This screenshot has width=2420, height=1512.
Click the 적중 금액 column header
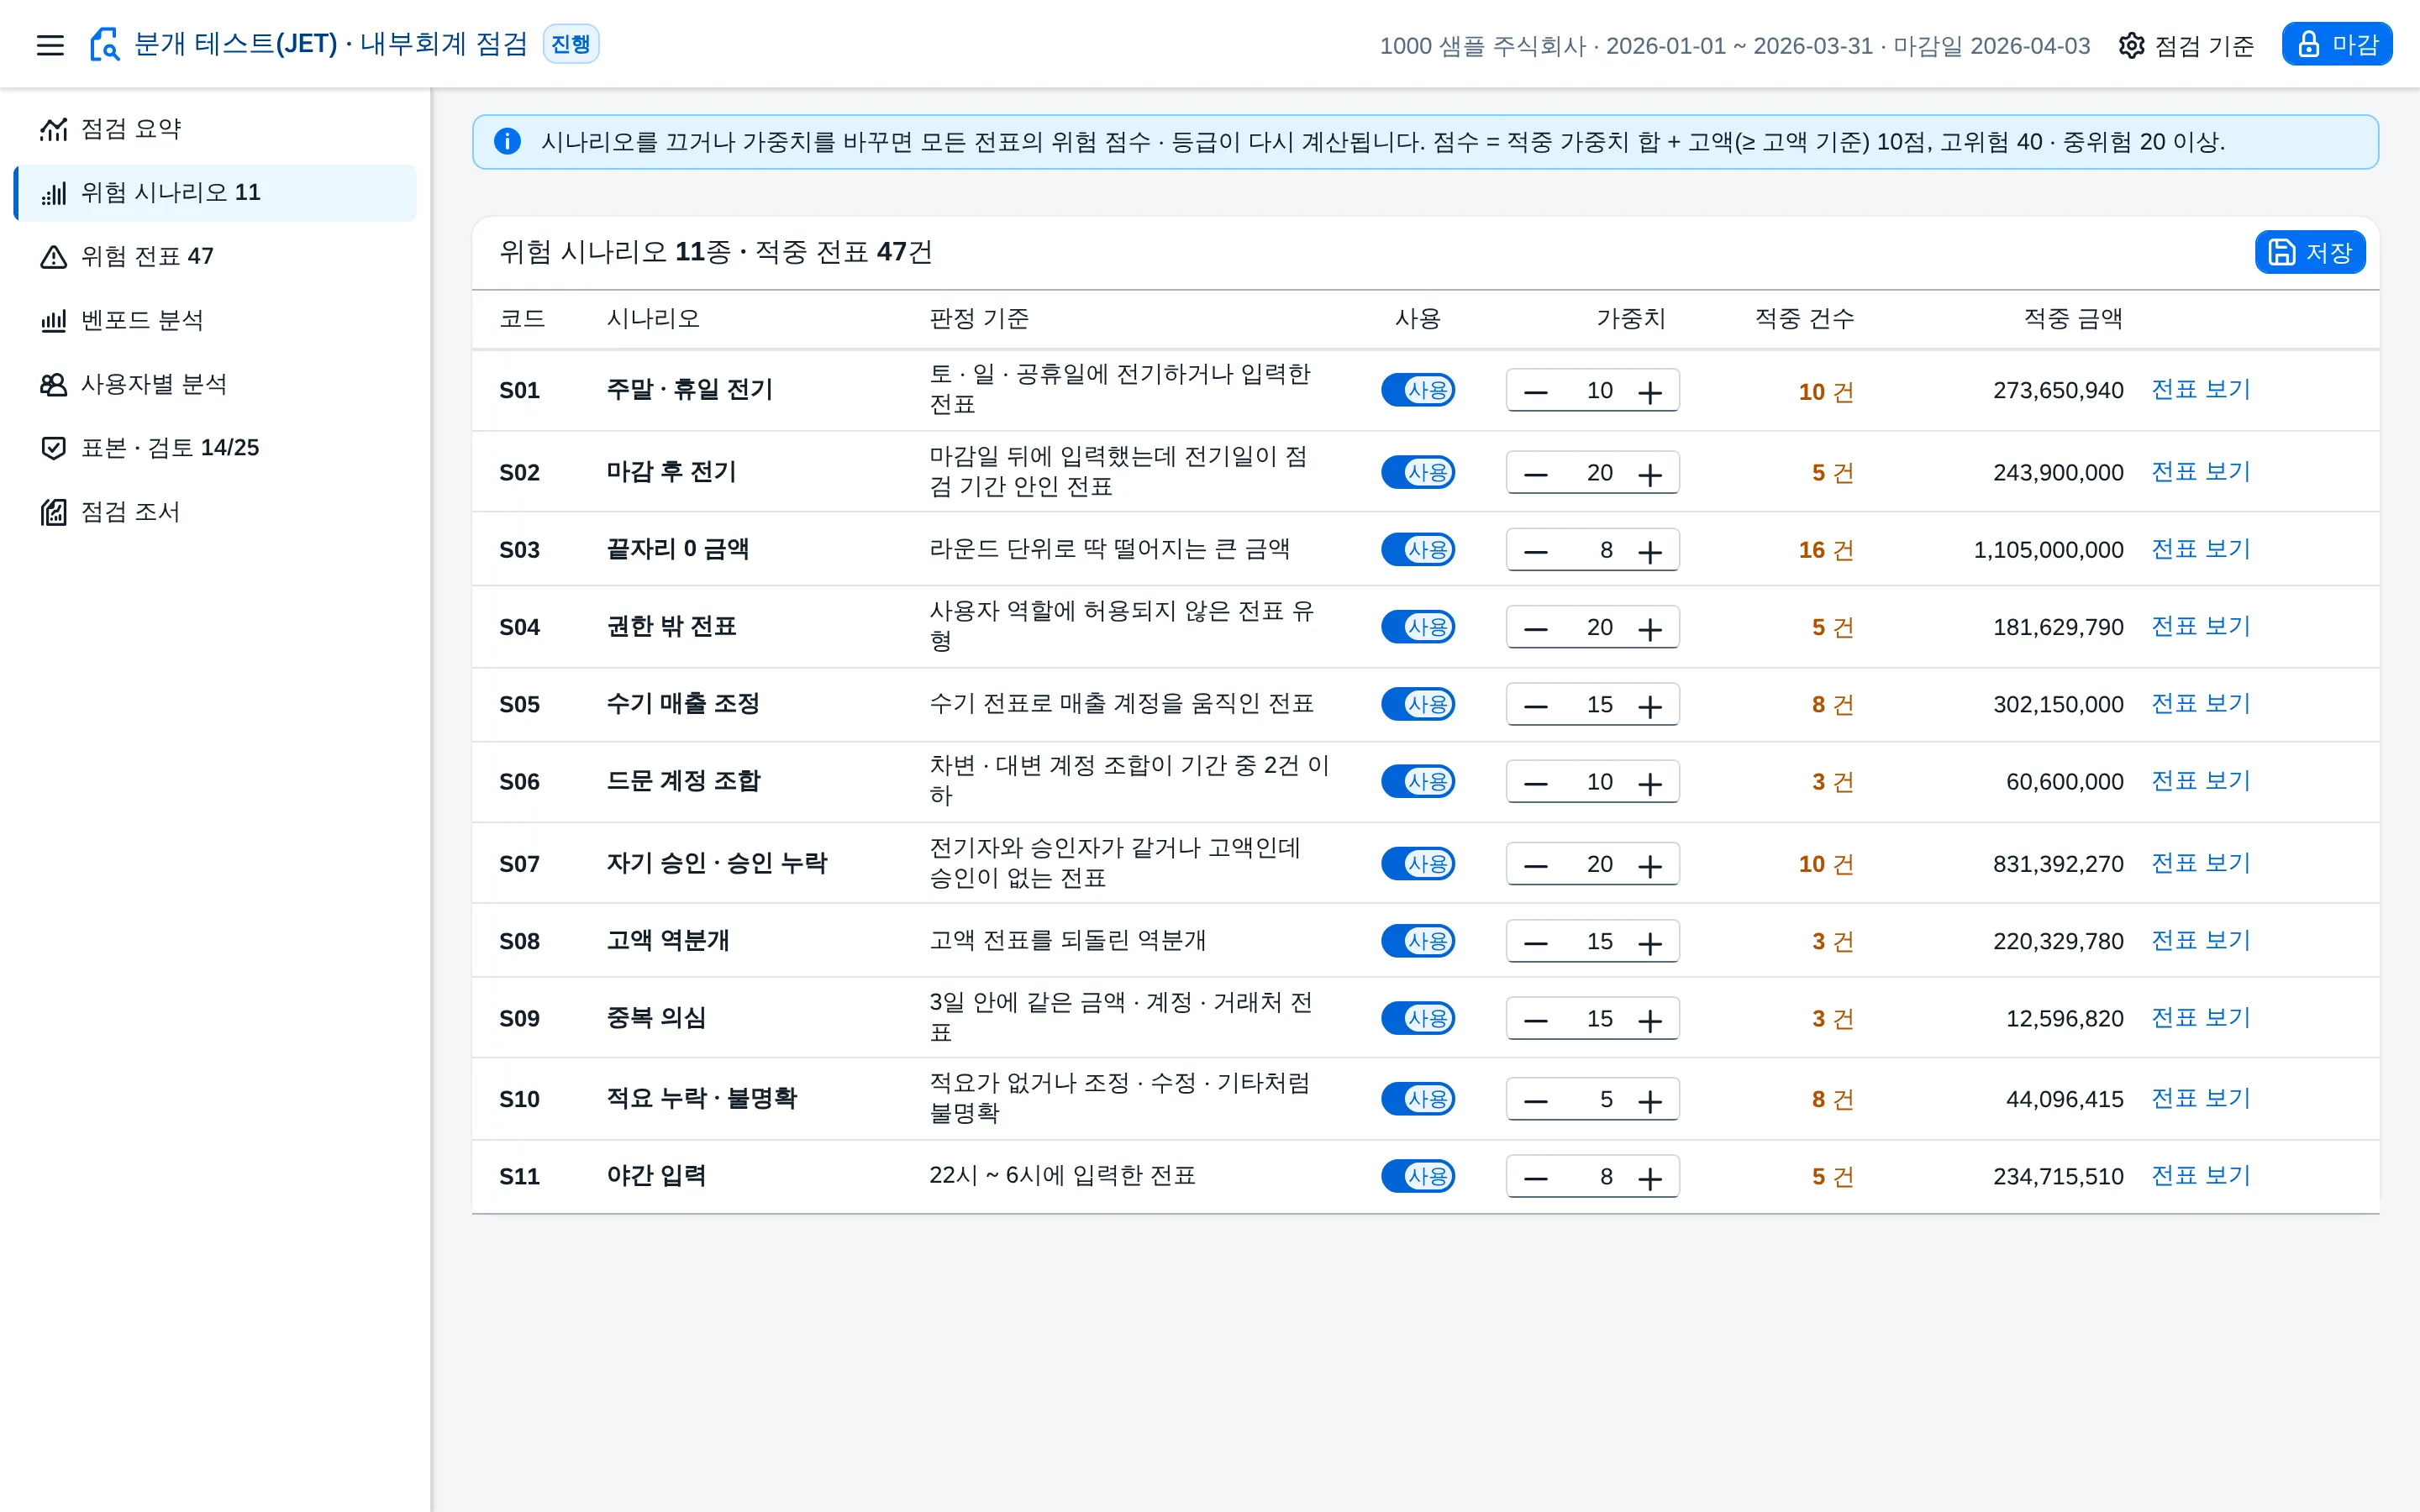(x=2072, y=319)
